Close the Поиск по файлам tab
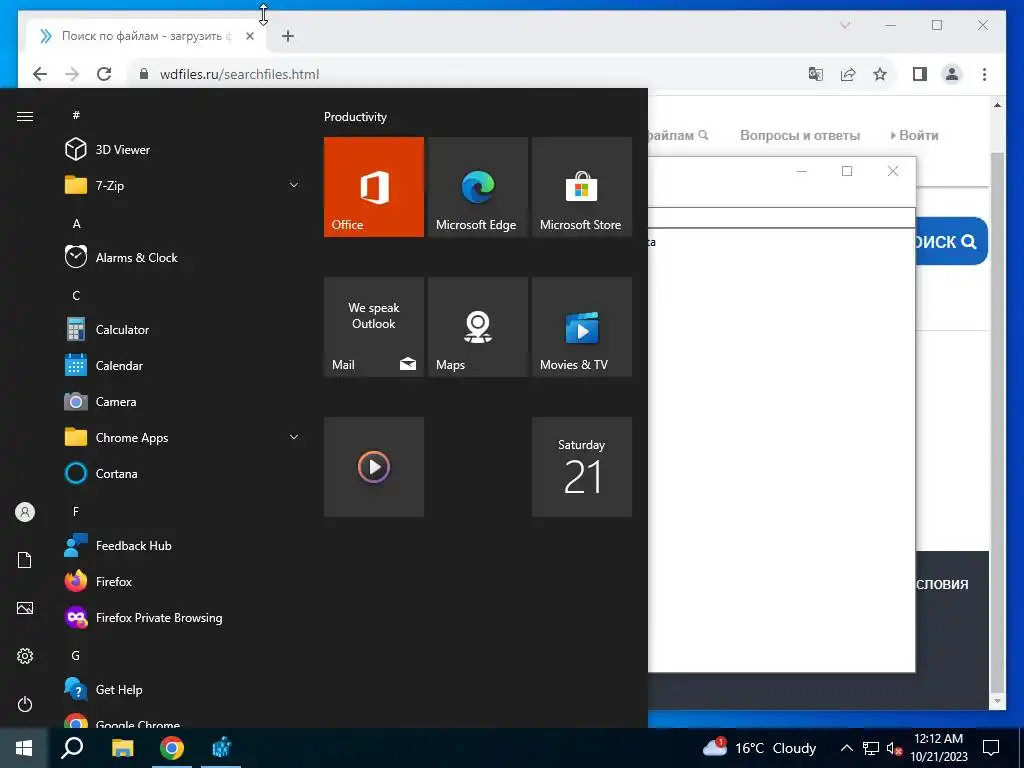 pos(249,36)
